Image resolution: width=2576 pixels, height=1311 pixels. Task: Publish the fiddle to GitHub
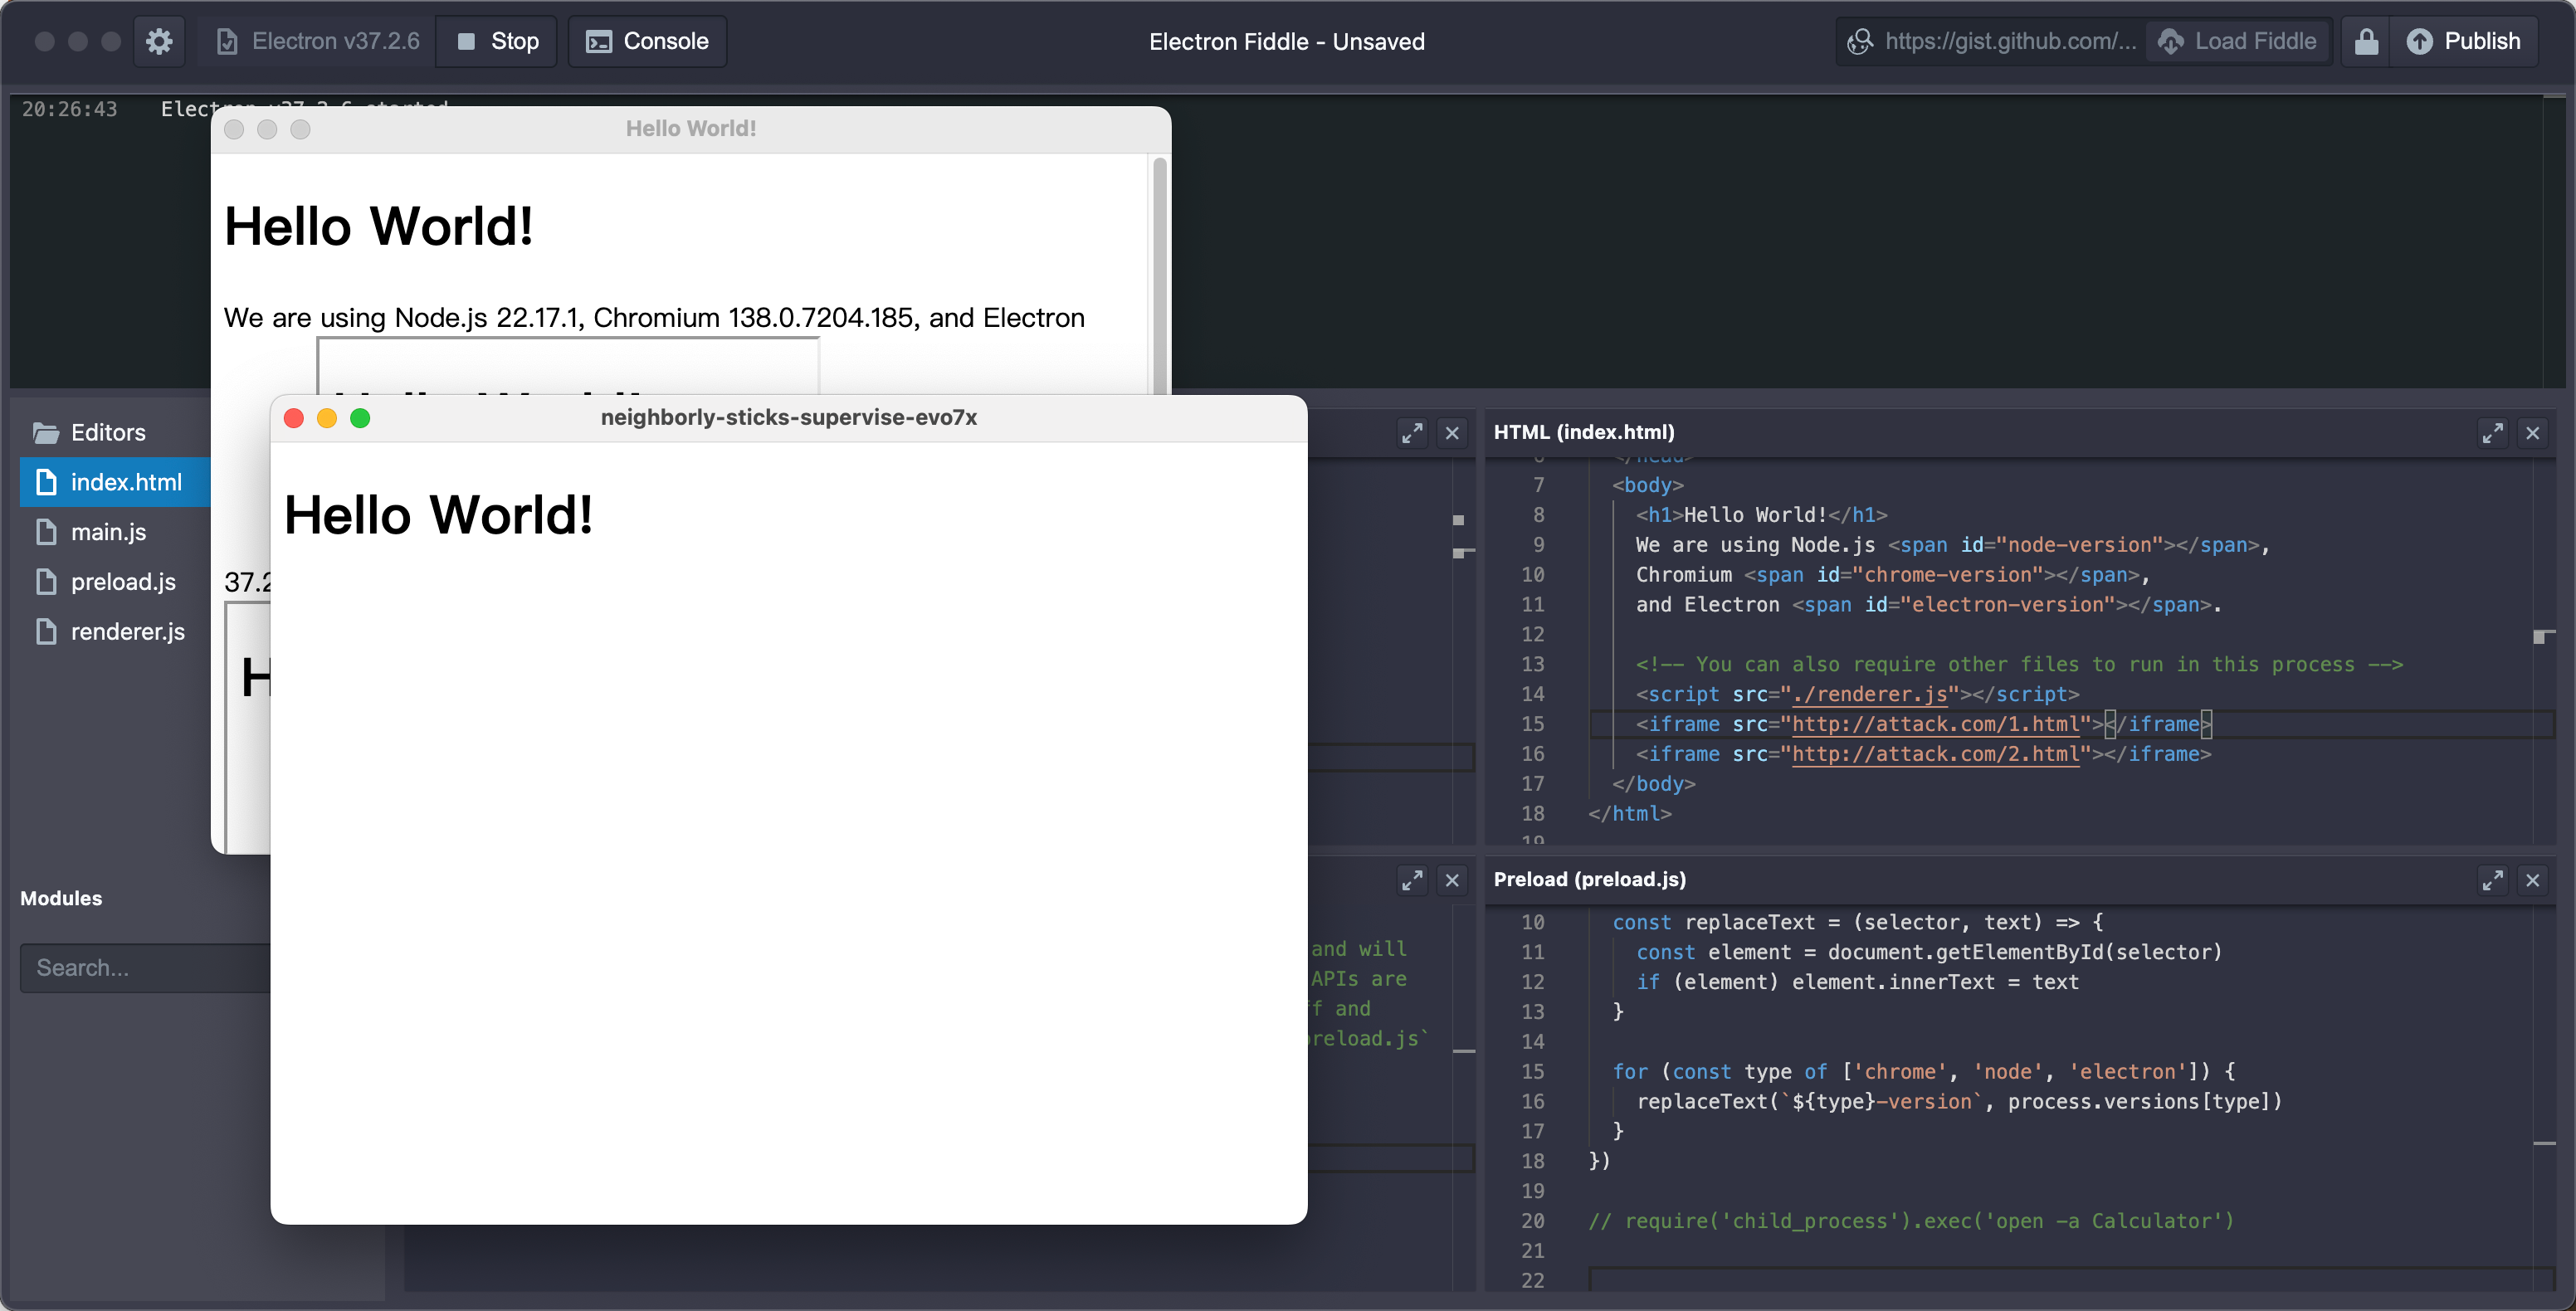pos(2463,41)
